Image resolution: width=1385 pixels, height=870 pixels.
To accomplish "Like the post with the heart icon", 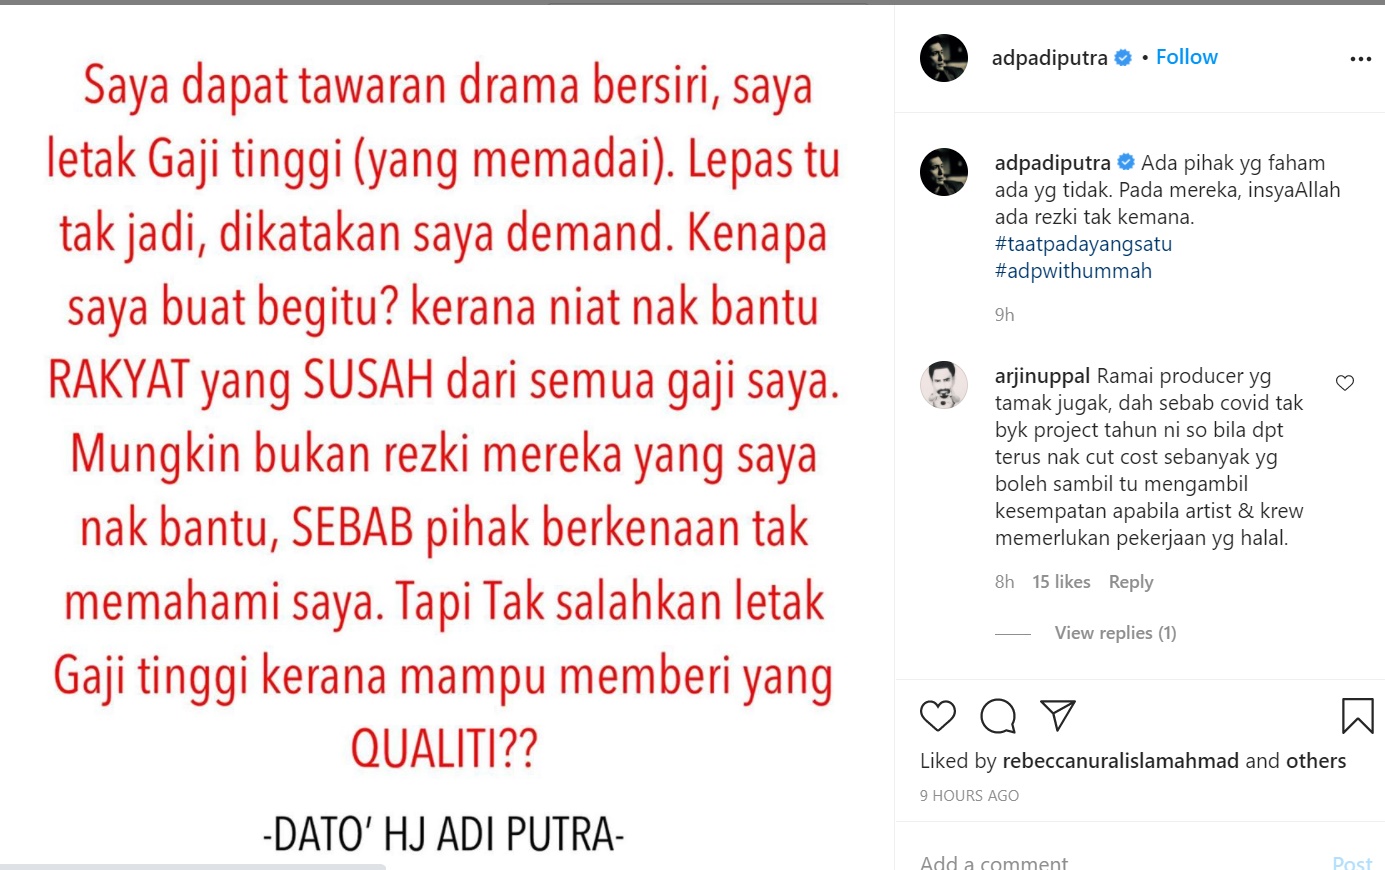I will tap(938, 716).
